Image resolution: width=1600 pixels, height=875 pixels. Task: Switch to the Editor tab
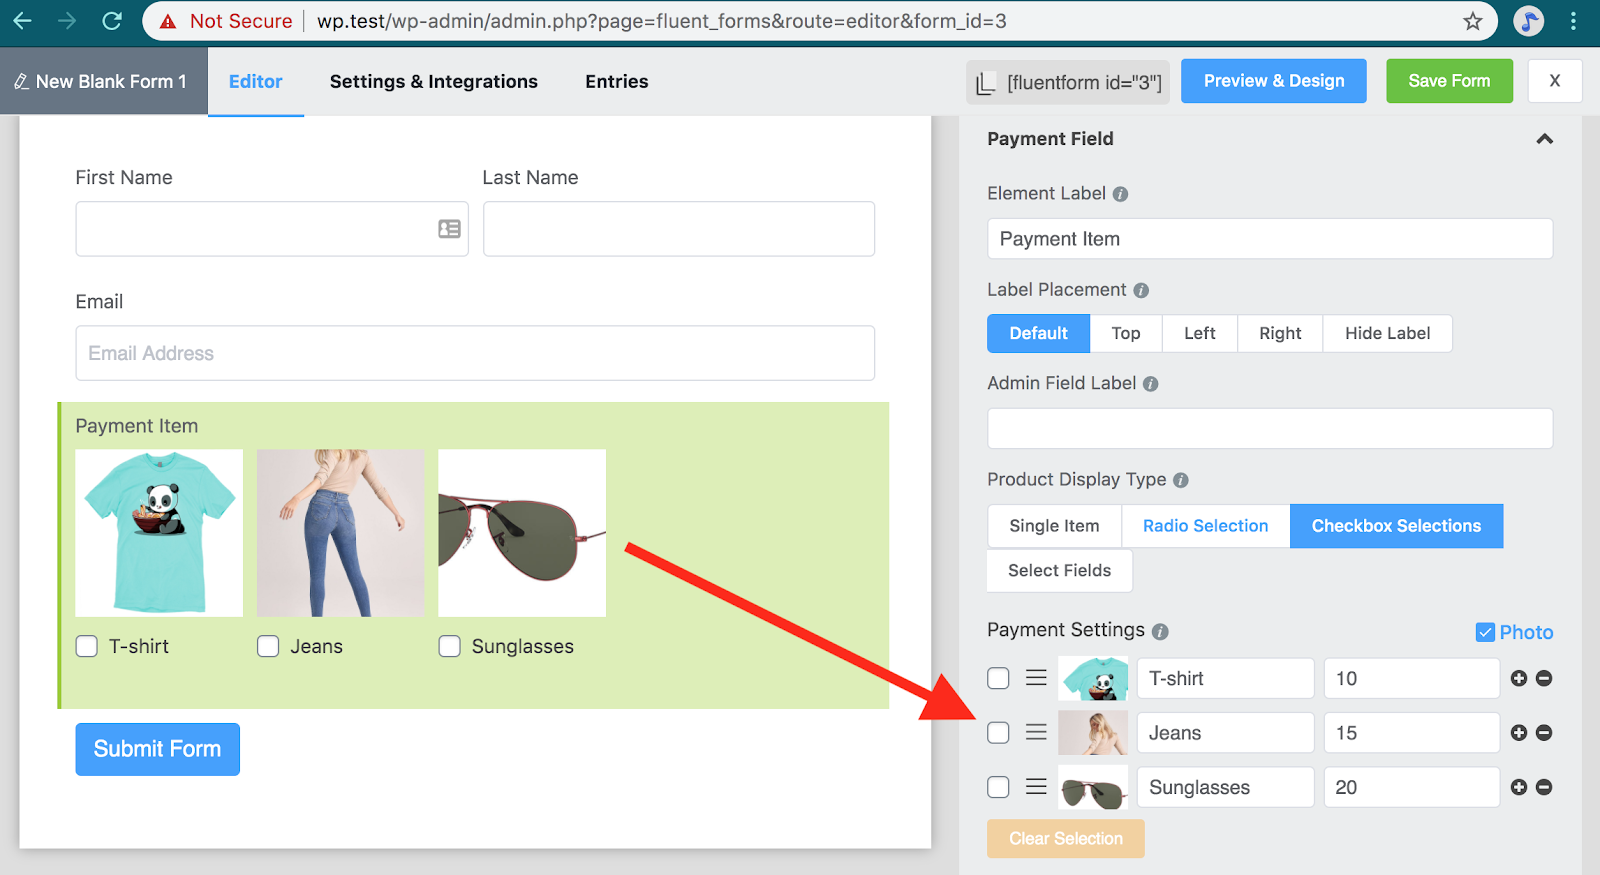tap(256, 82)
